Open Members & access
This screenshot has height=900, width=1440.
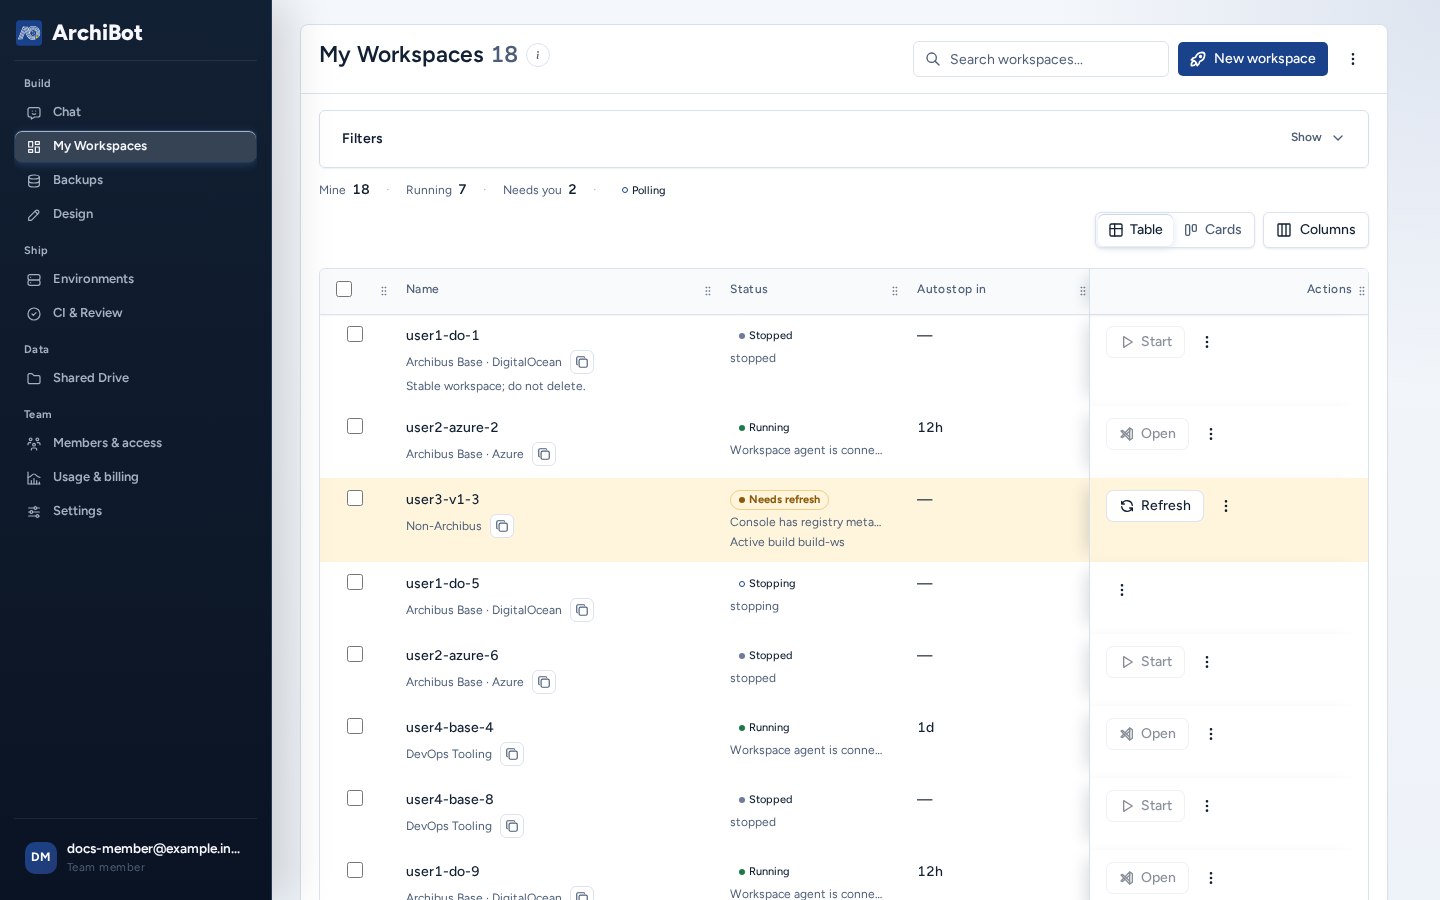(x=135, y=443)
